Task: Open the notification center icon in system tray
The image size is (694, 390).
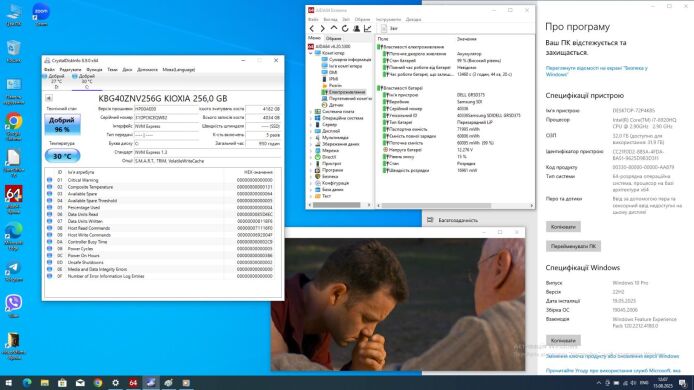Action: coord(683,383)
